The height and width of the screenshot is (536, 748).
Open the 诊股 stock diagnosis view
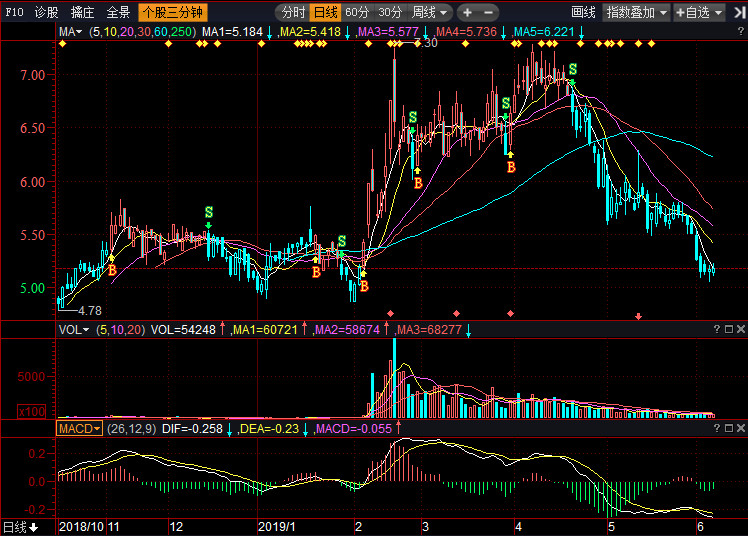point(47,12)
